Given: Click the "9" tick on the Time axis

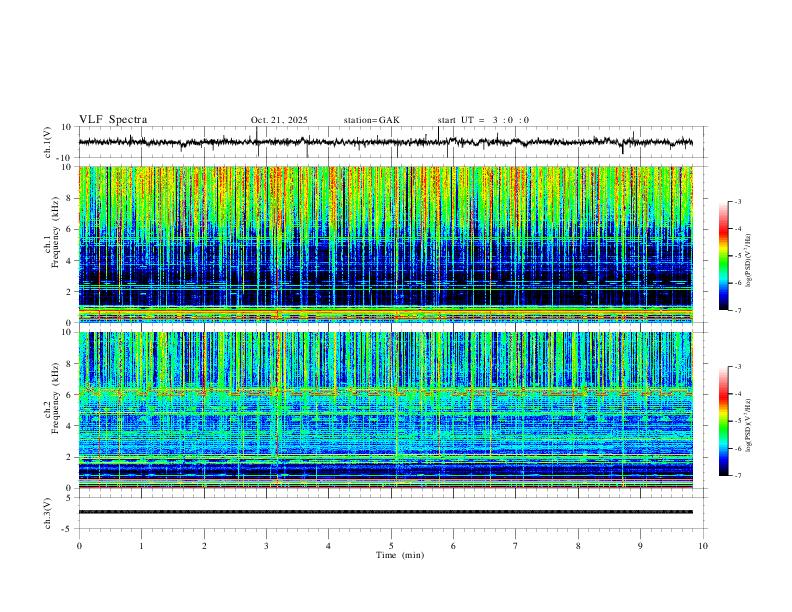Looking at the screenshot, I should (640, 546).
